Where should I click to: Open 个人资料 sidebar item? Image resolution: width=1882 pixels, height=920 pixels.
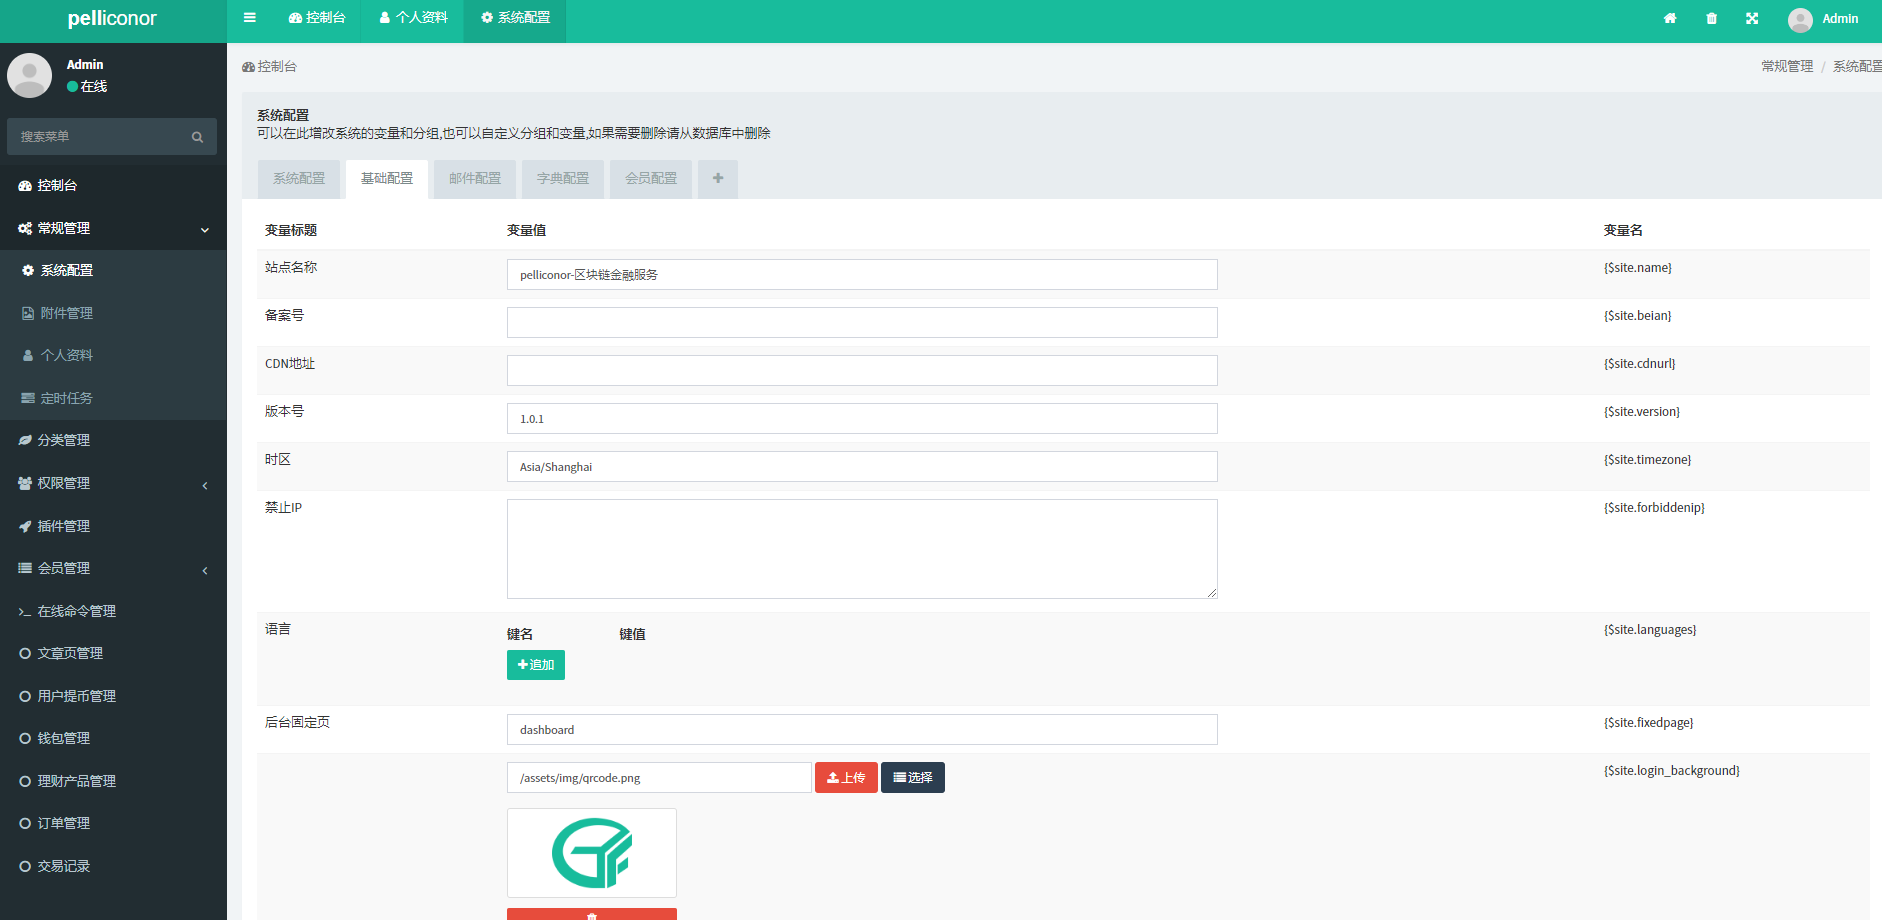(x=113, y=355)
